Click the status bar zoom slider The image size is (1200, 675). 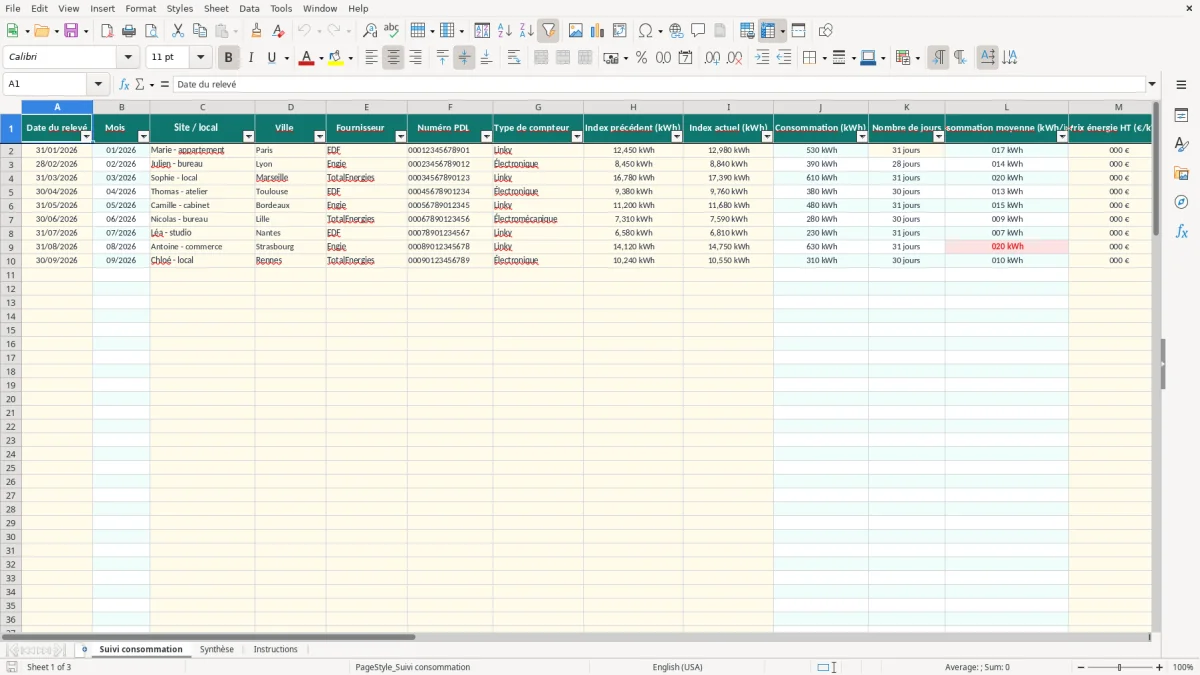click(x=1119, y=667)
